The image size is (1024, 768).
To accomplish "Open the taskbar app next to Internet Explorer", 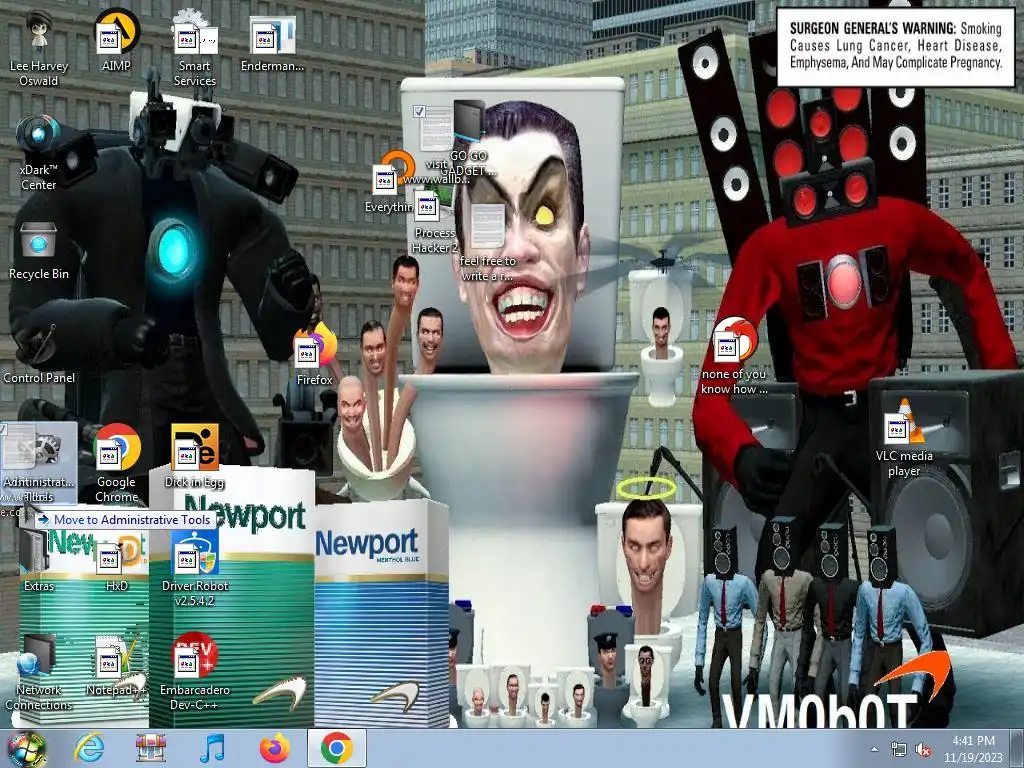I will pos(150,748).
